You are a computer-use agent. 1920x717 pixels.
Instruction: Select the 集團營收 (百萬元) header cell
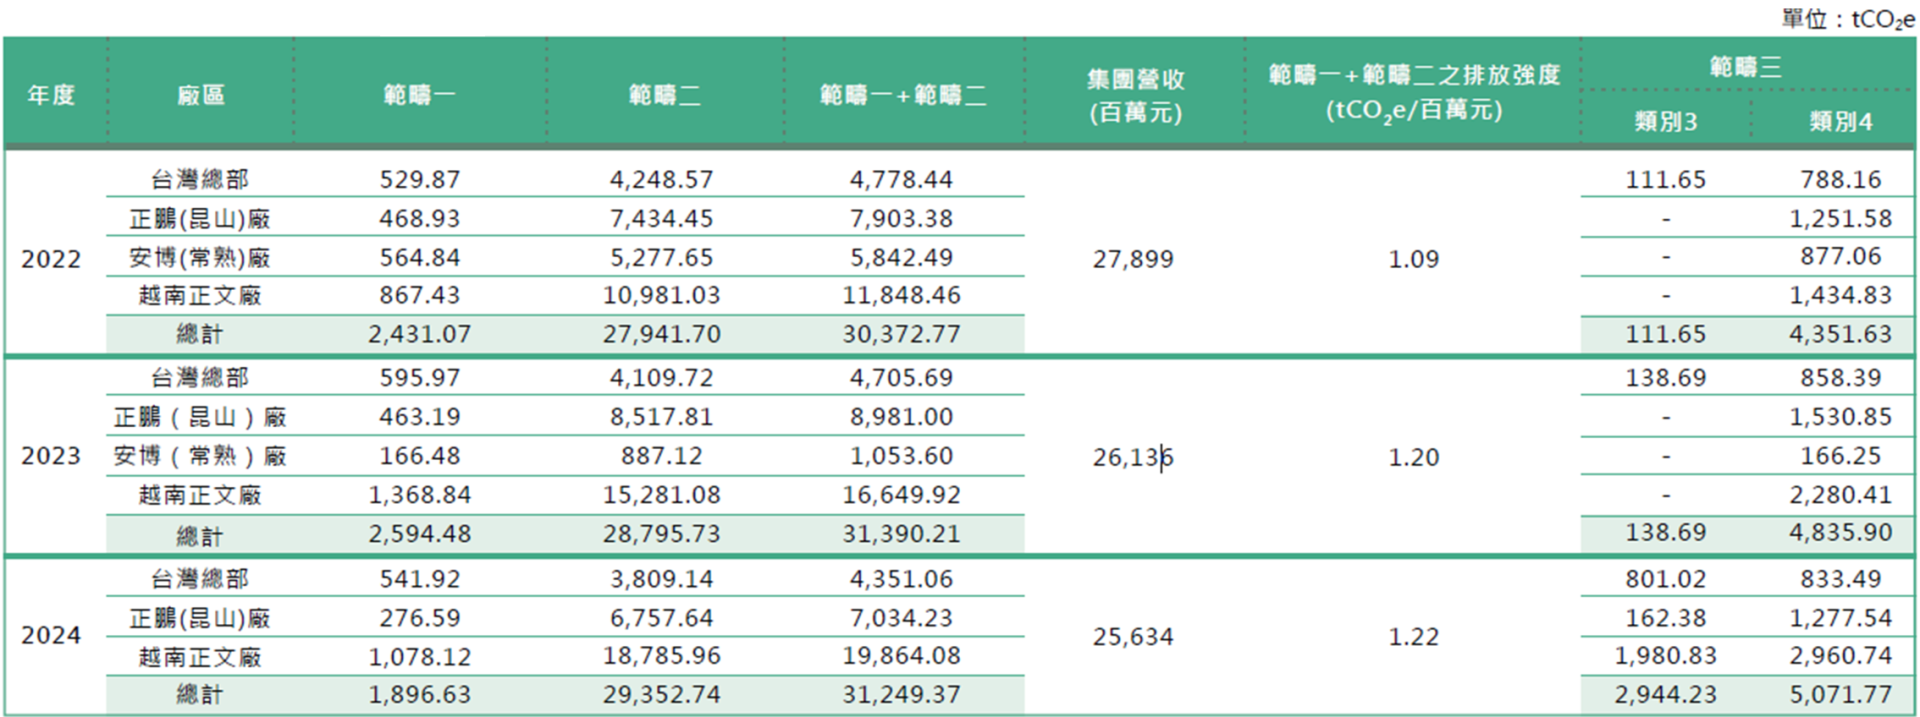click(1135, 95)
